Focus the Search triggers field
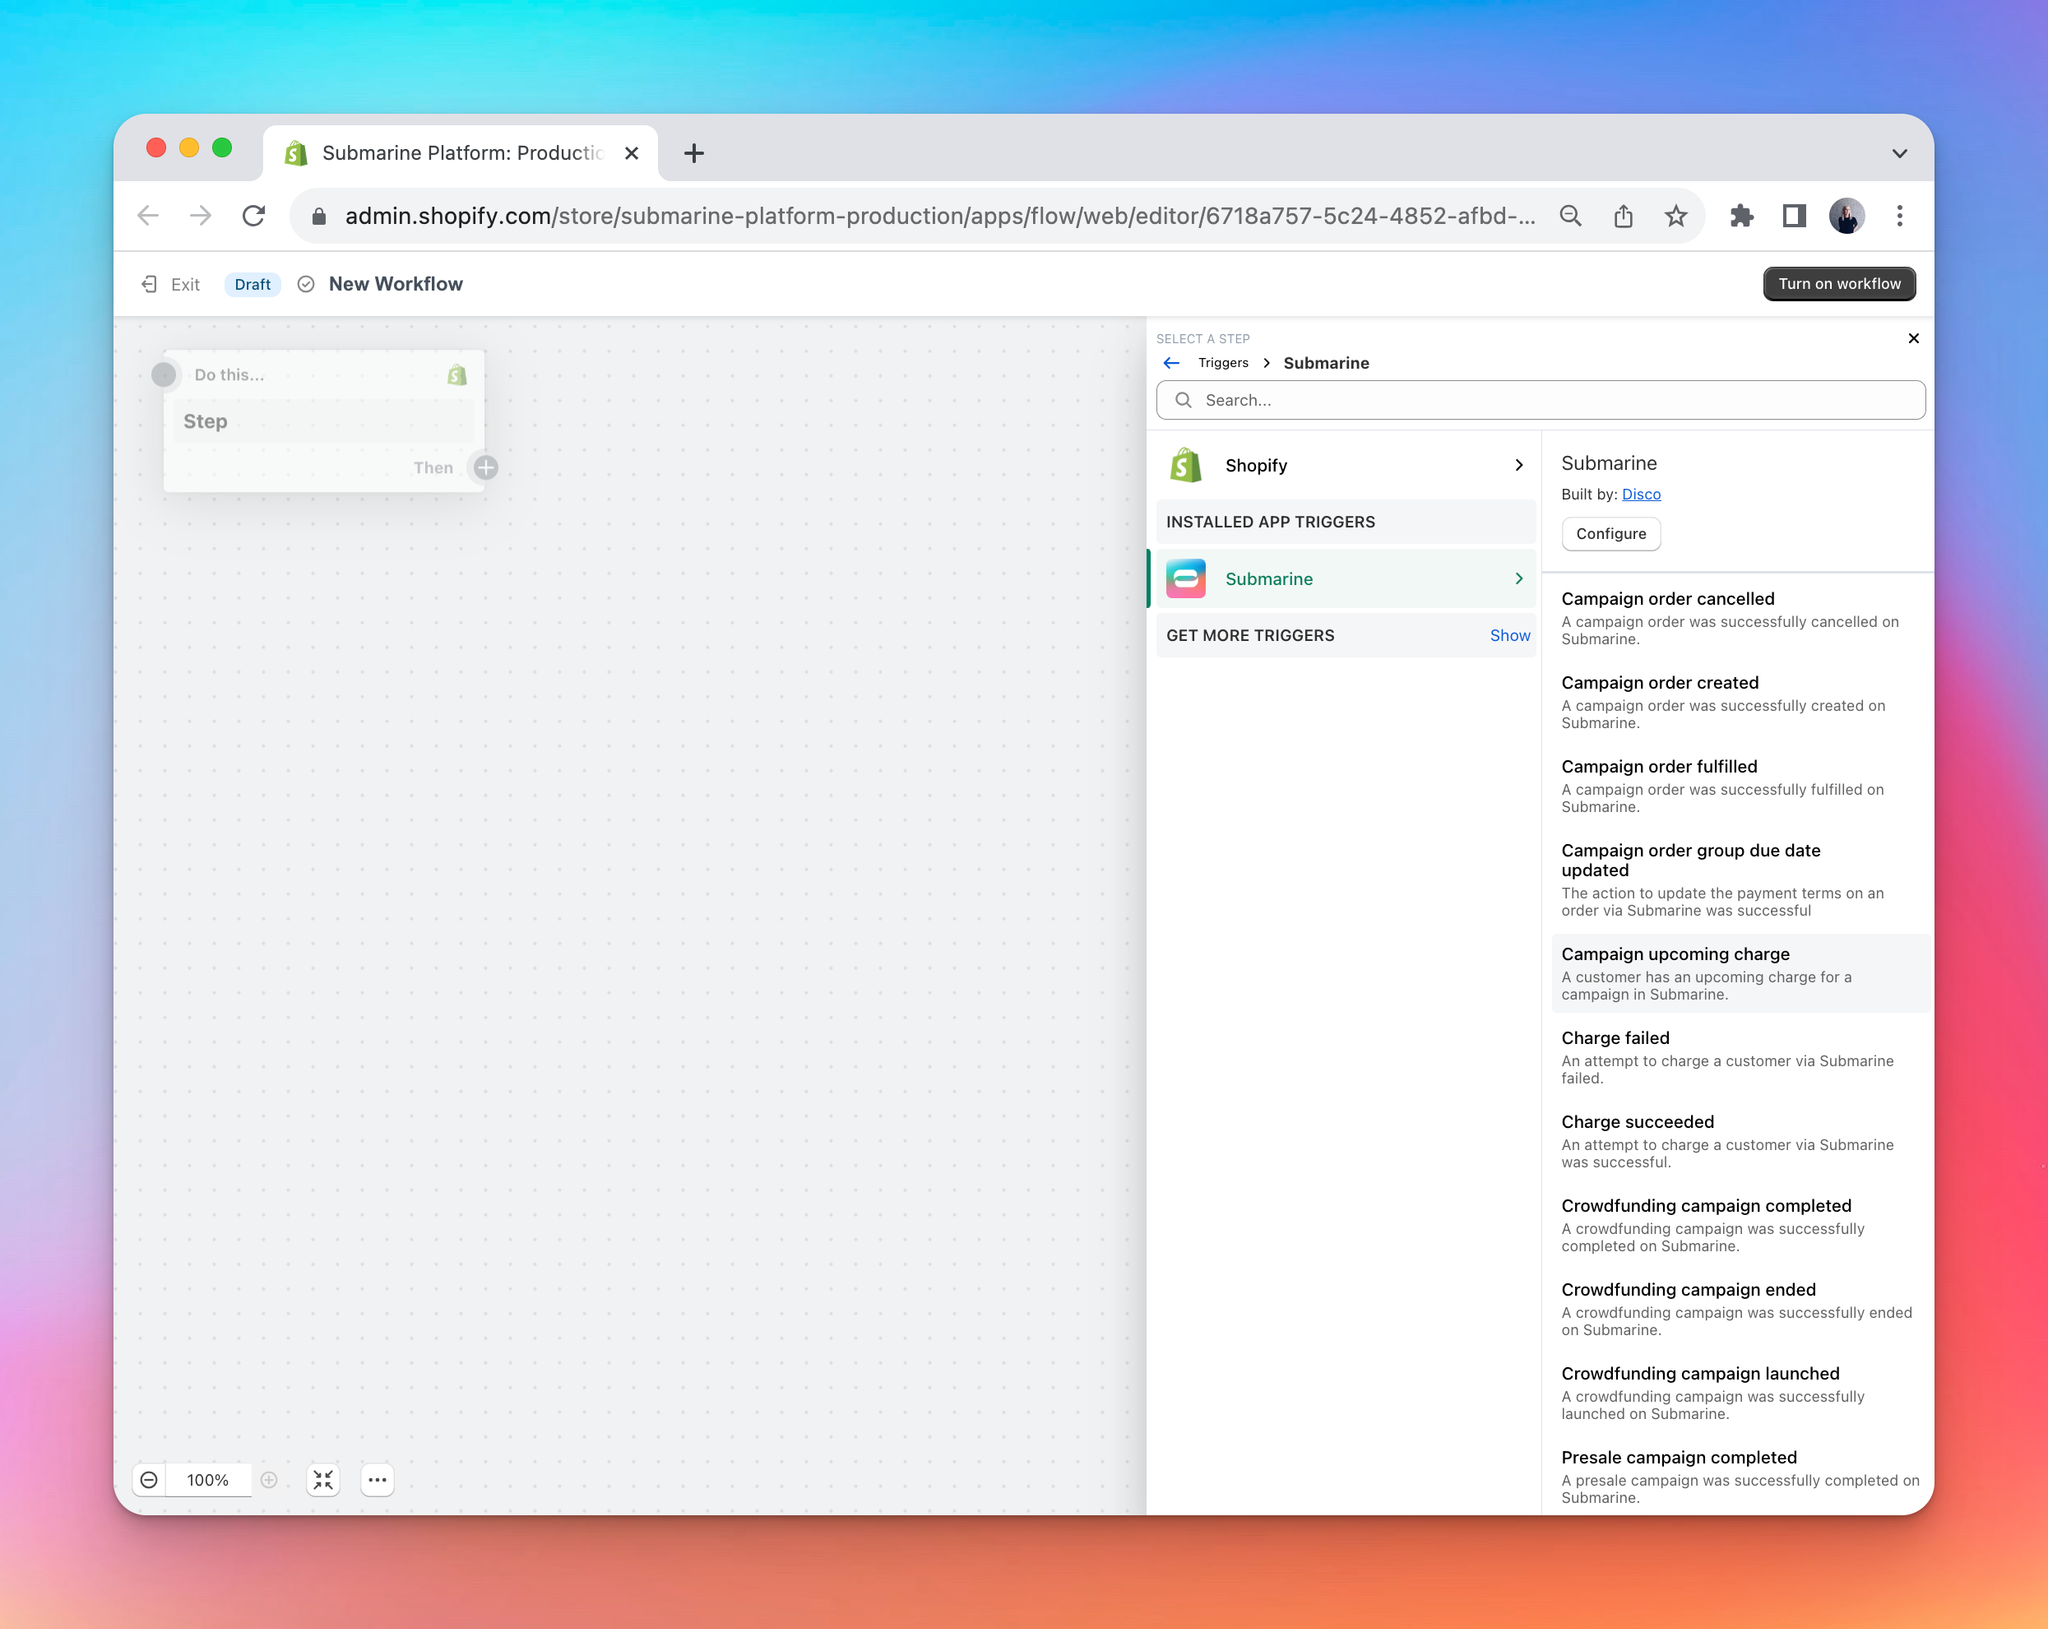The image size is (2048, 1629). click(x=1540, y=400)
